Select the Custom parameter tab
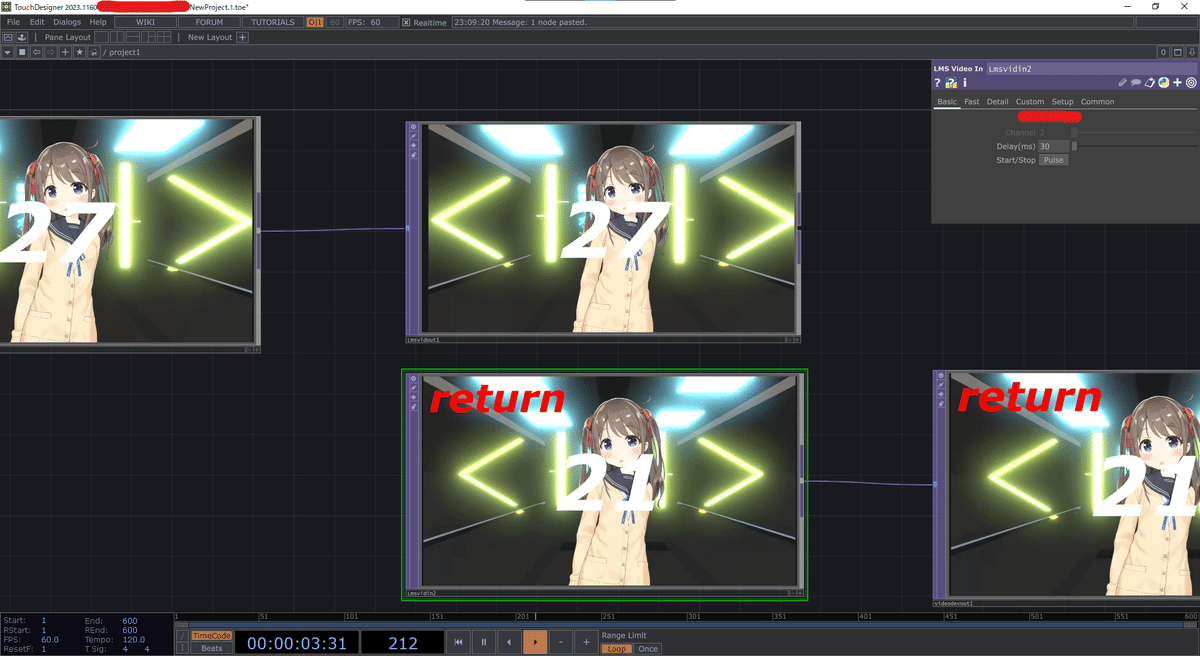This screenshot has height=656, width=1200. 1030,101
